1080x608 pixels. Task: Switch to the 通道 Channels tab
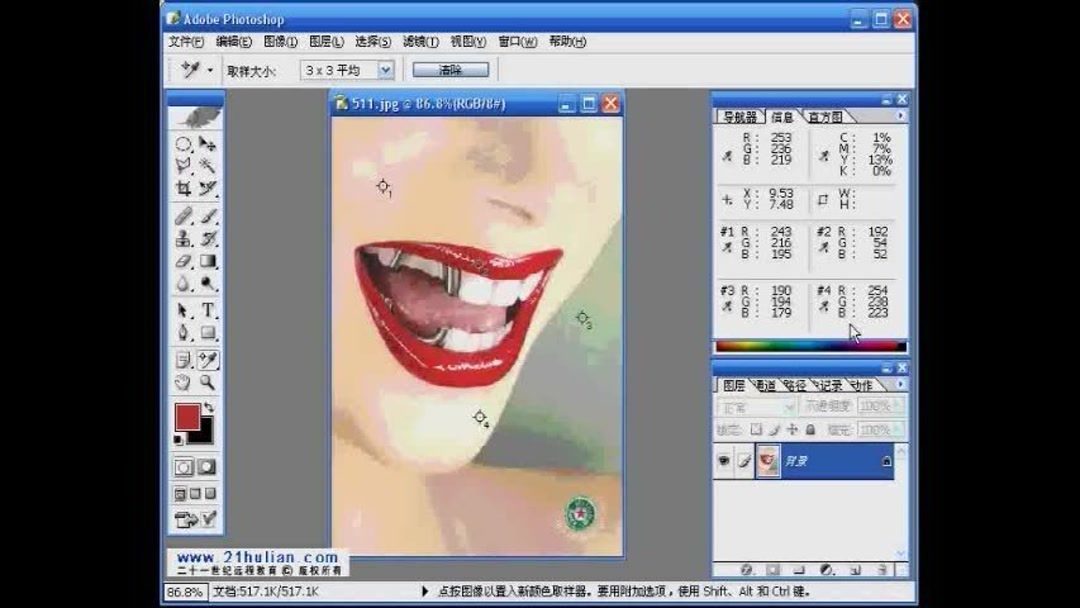767,385
